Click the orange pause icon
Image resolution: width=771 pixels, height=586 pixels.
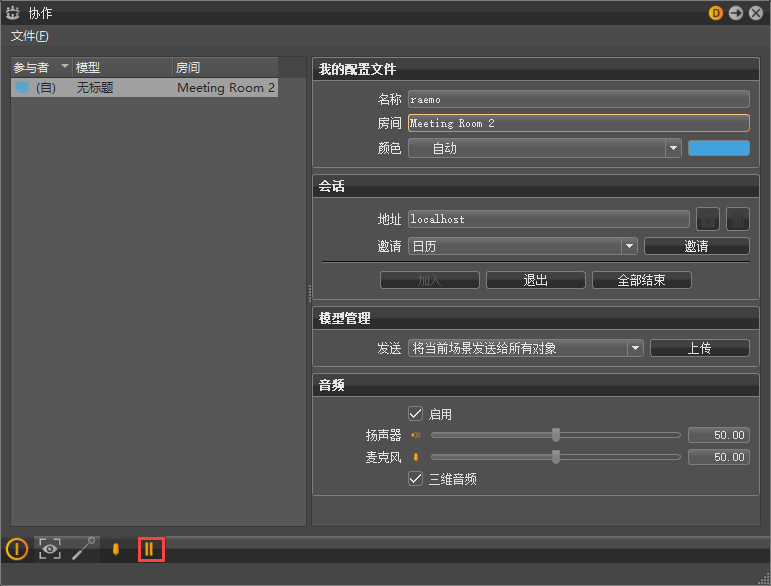pos(150,549)
